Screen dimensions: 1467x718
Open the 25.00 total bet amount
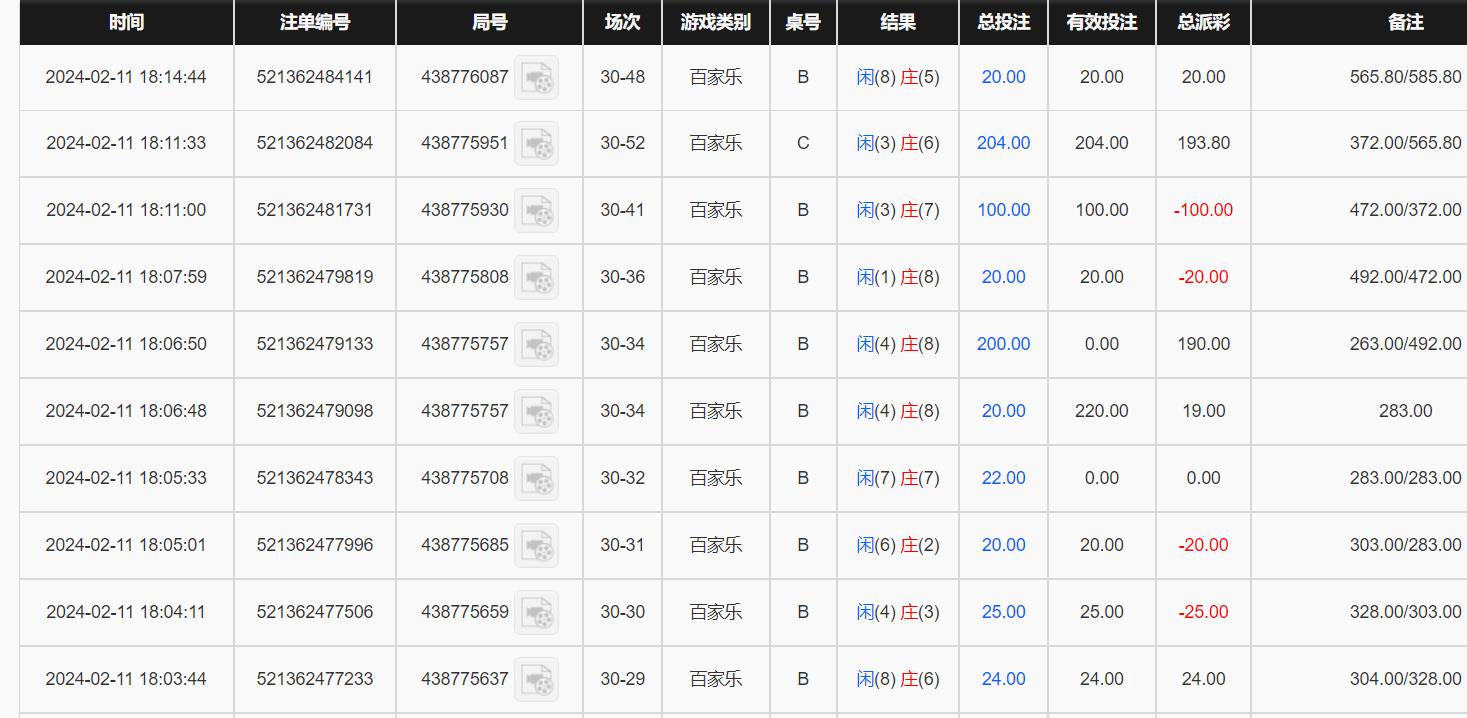click(x=1003, y=612)
